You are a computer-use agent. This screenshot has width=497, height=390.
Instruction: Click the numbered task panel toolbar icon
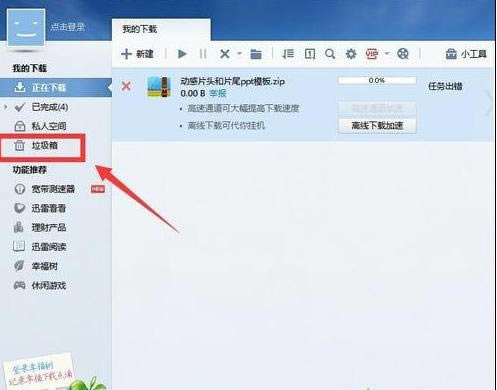[310, 54]
